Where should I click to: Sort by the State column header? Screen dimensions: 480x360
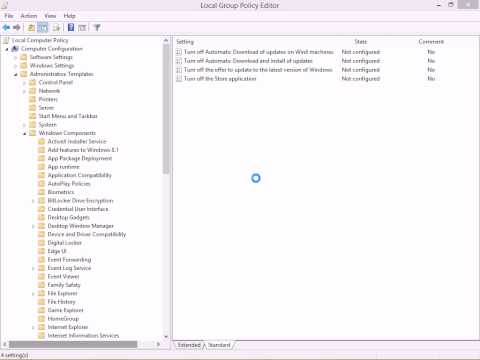361,42
